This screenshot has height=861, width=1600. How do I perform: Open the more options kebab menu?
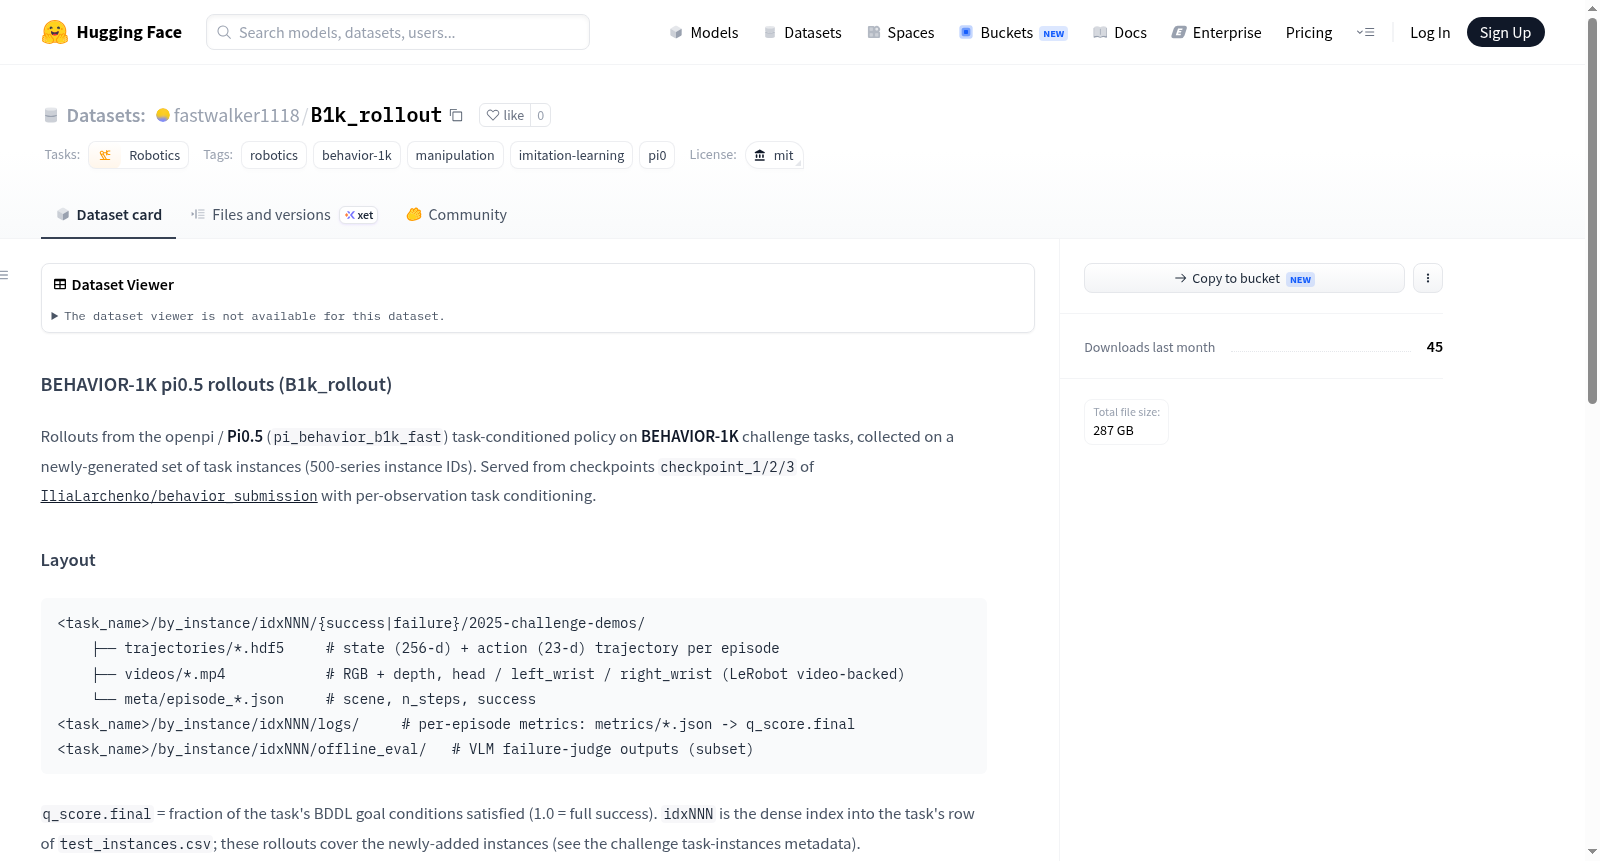coord(1428,278)
